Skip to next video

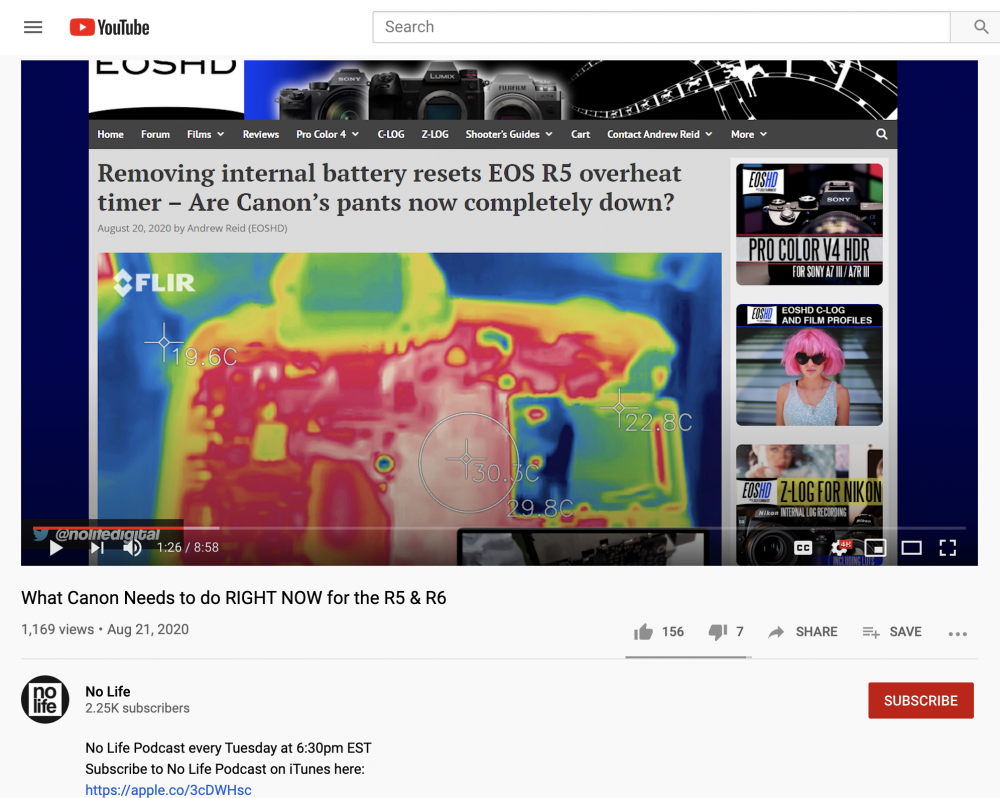97,547
